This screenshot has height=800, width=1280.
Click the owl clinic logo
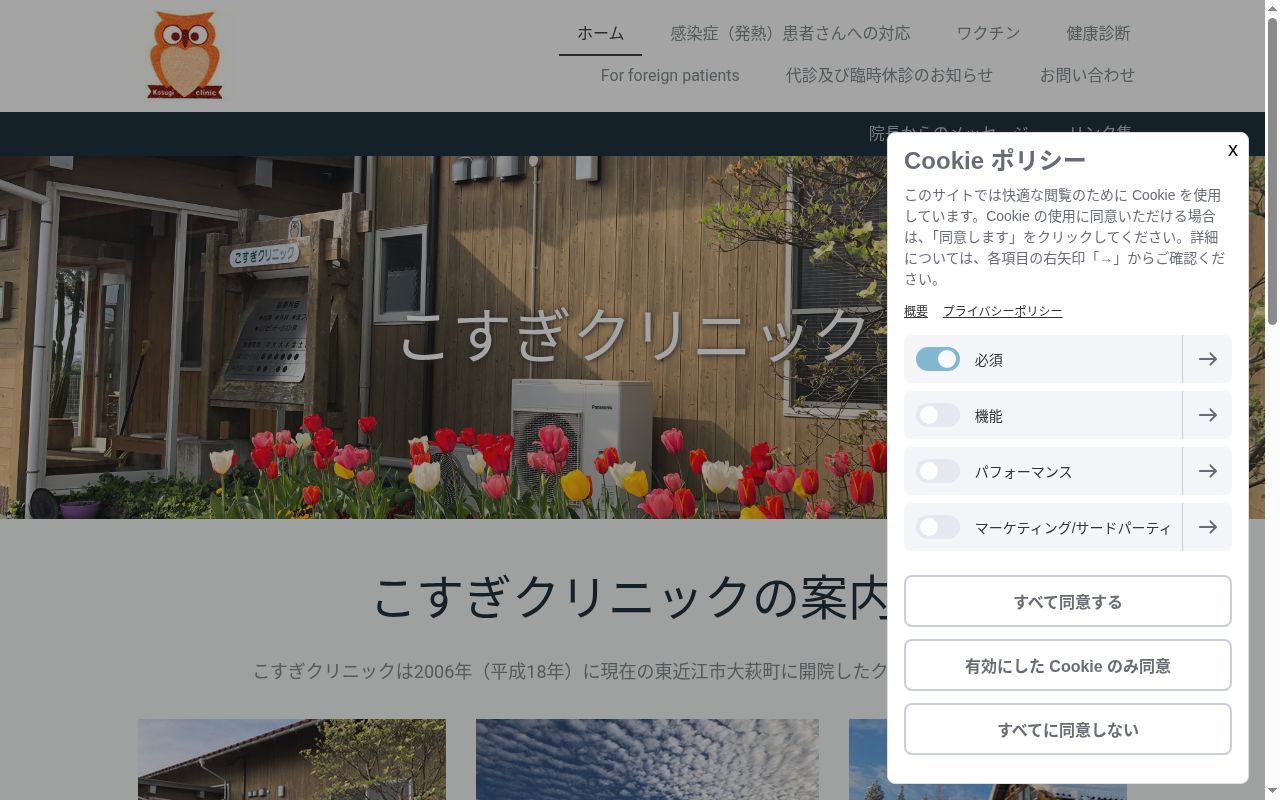(185, 55)
